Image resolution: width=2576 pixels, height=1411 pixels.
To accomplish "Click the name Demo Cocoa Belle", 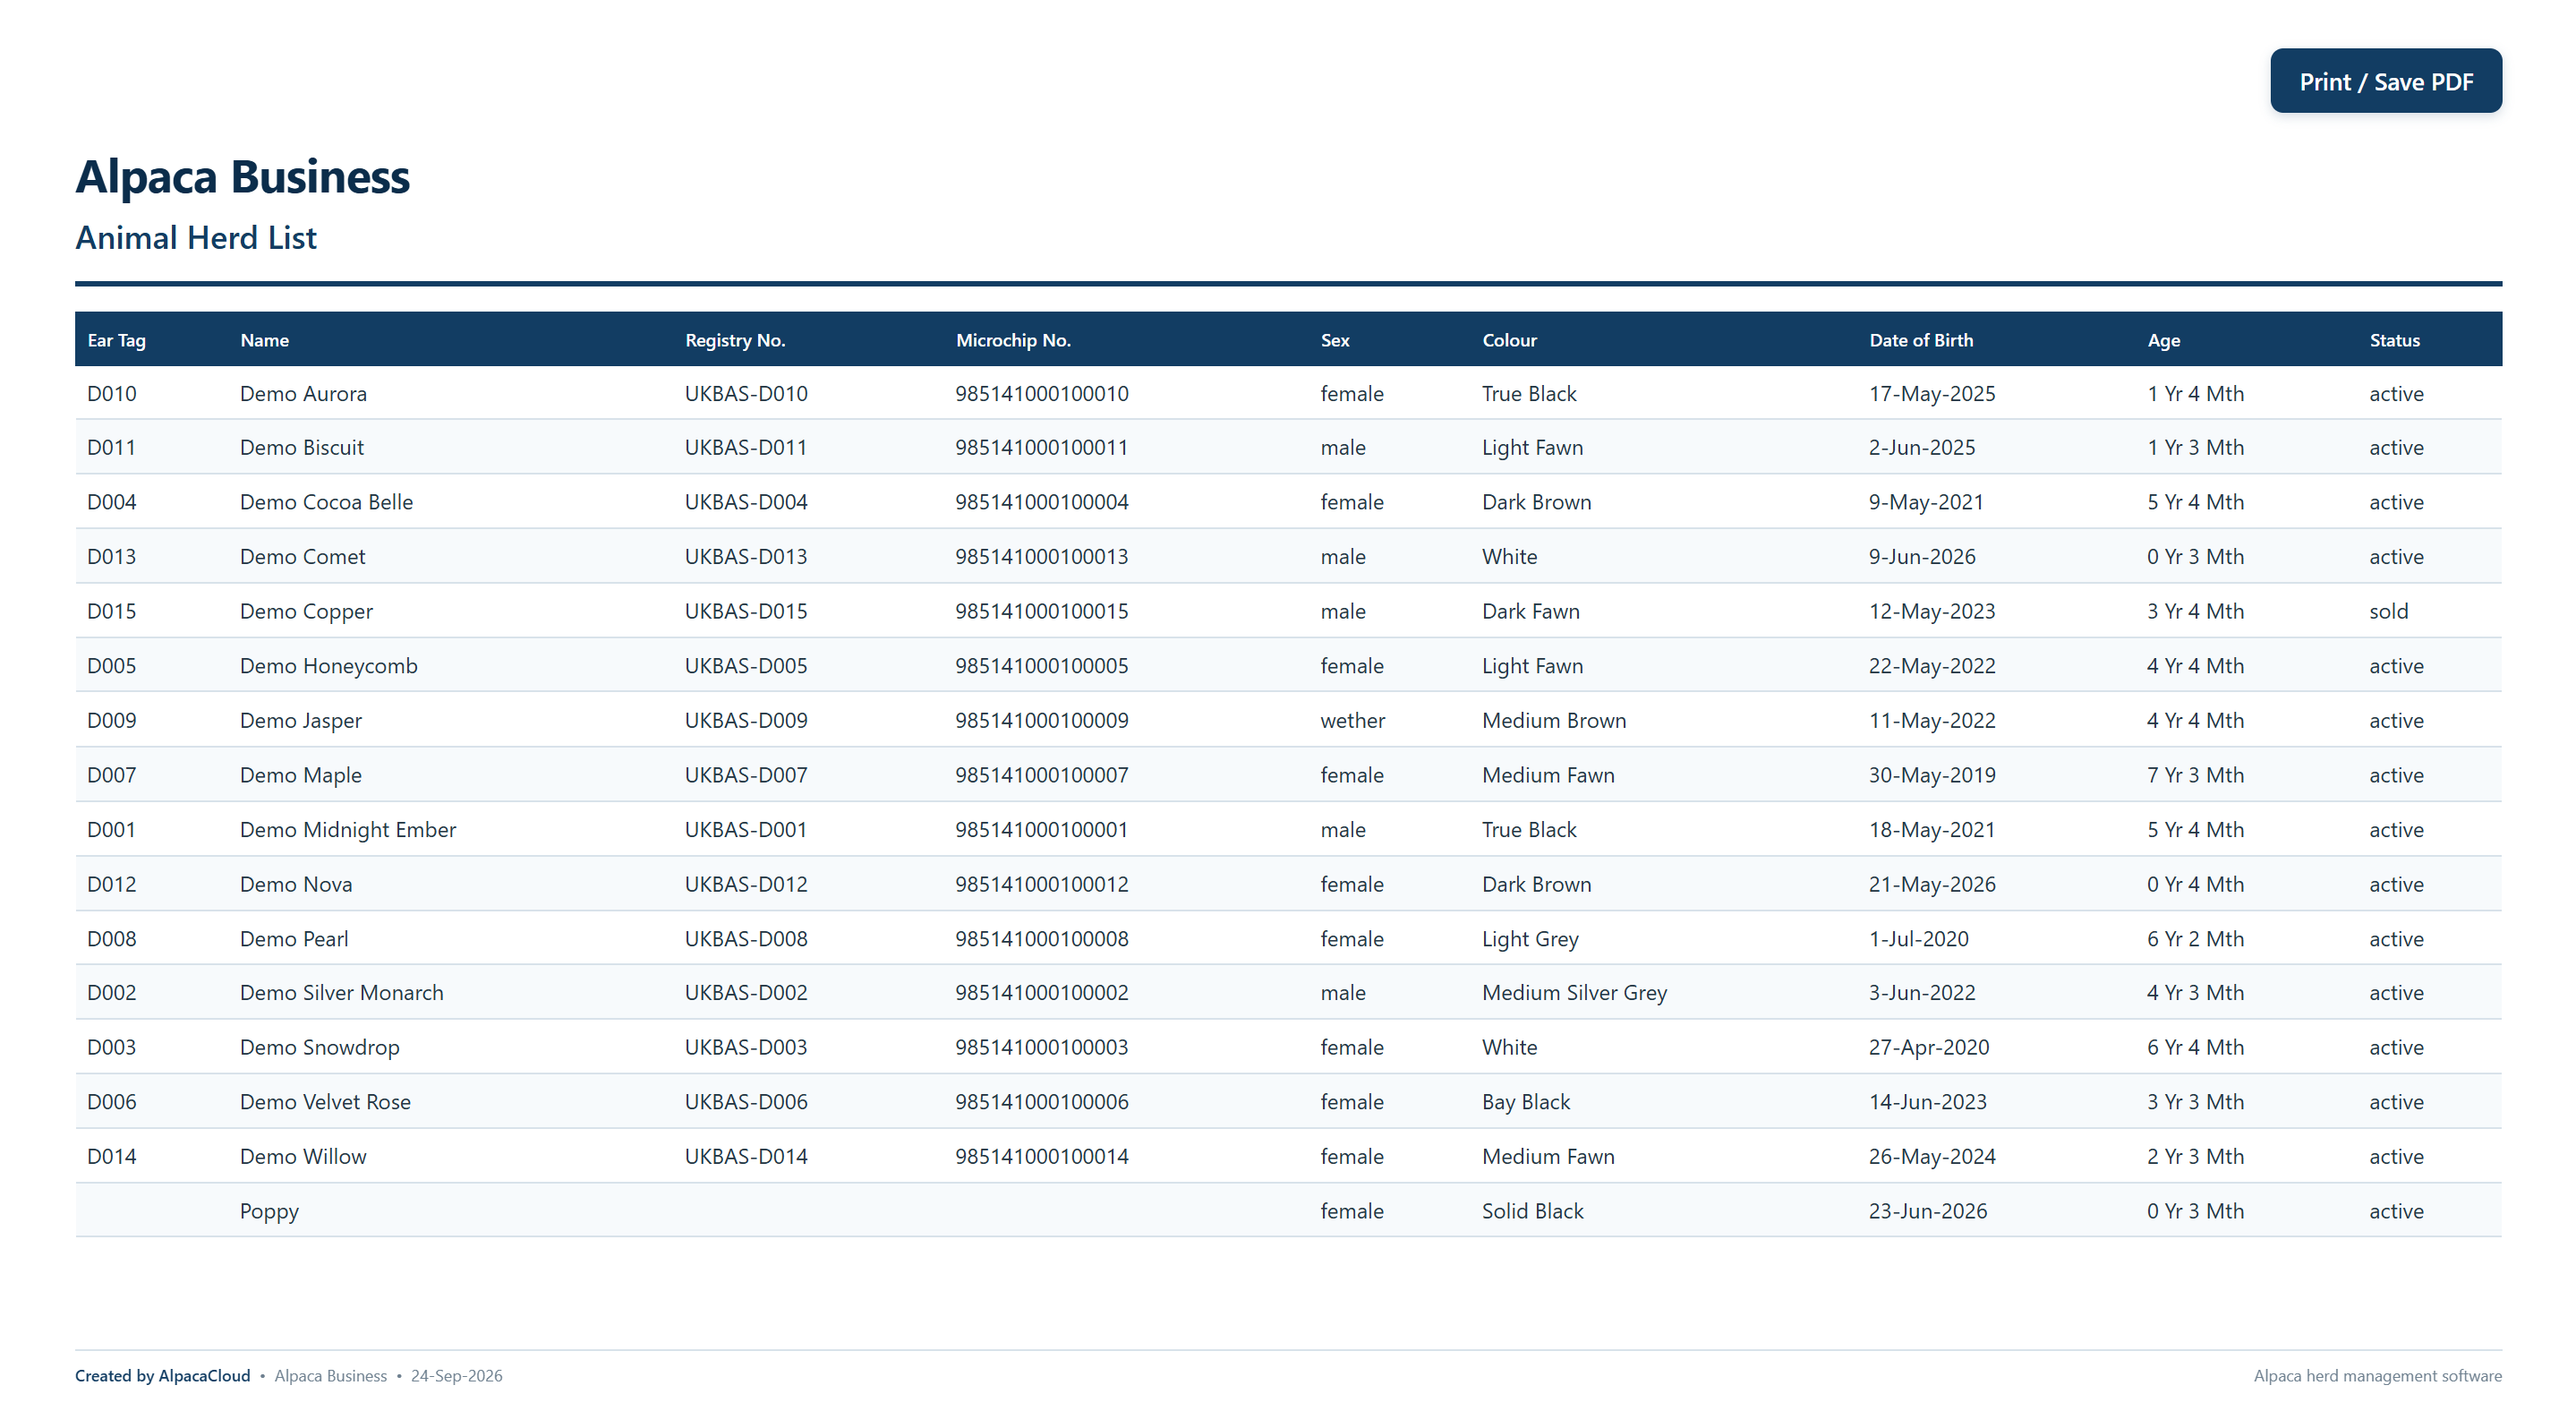I will [x=326, y=503].
